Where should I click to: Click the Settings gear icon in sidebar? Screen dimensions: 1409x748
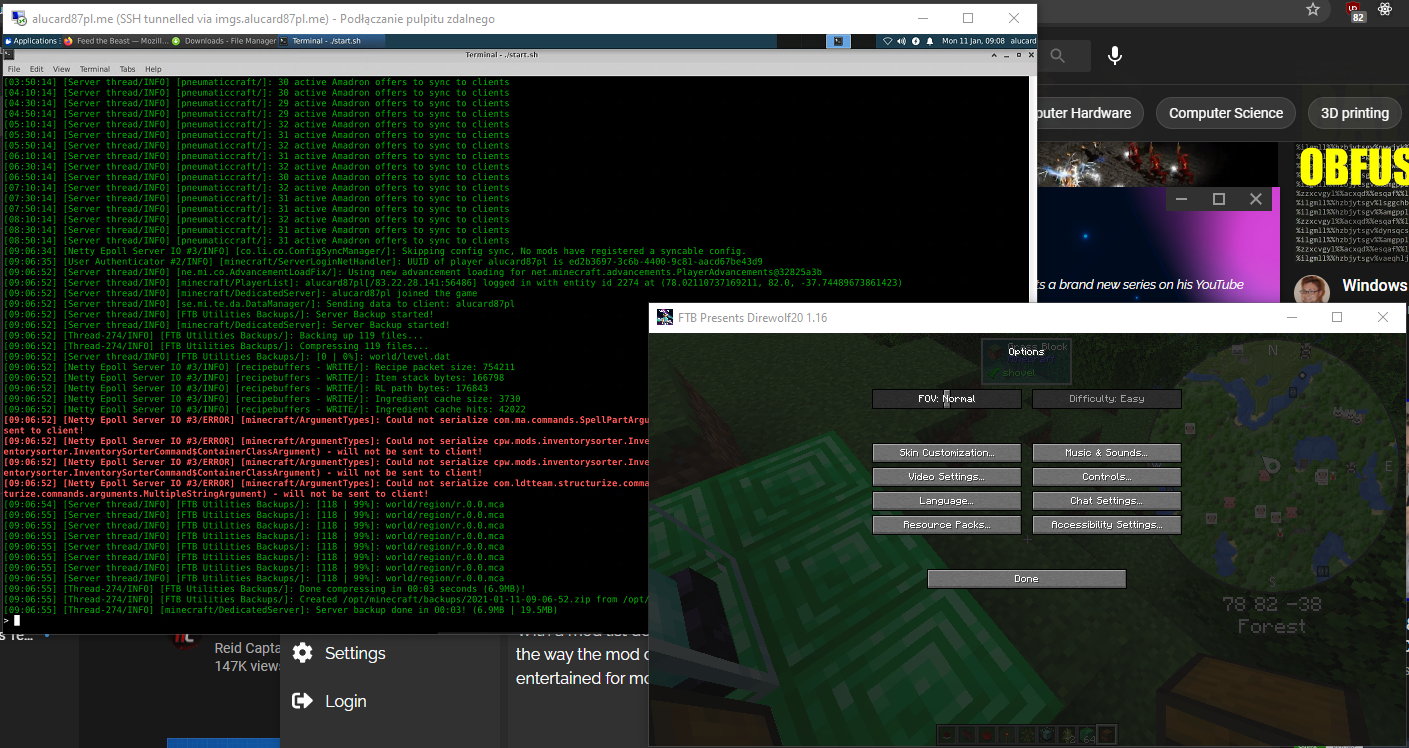tap(303, 653)
